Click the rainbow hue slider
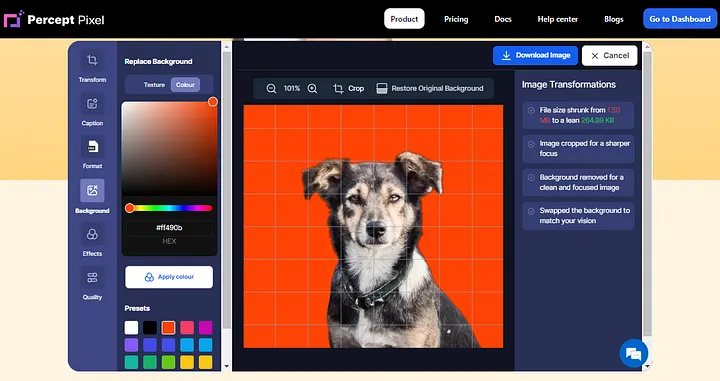720x381 pixels. pyautogui.click(x=169, y=208)
